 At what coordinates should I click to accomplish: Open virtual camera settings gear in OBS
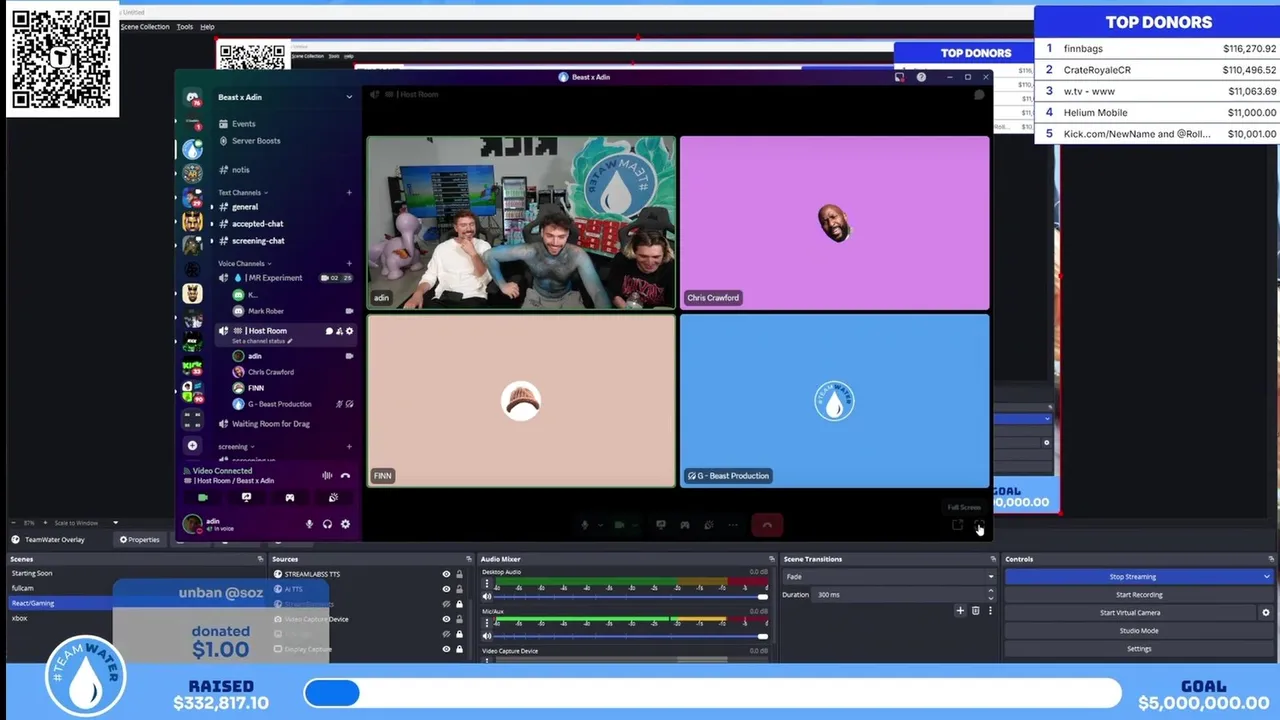(x=1266, y=613)
